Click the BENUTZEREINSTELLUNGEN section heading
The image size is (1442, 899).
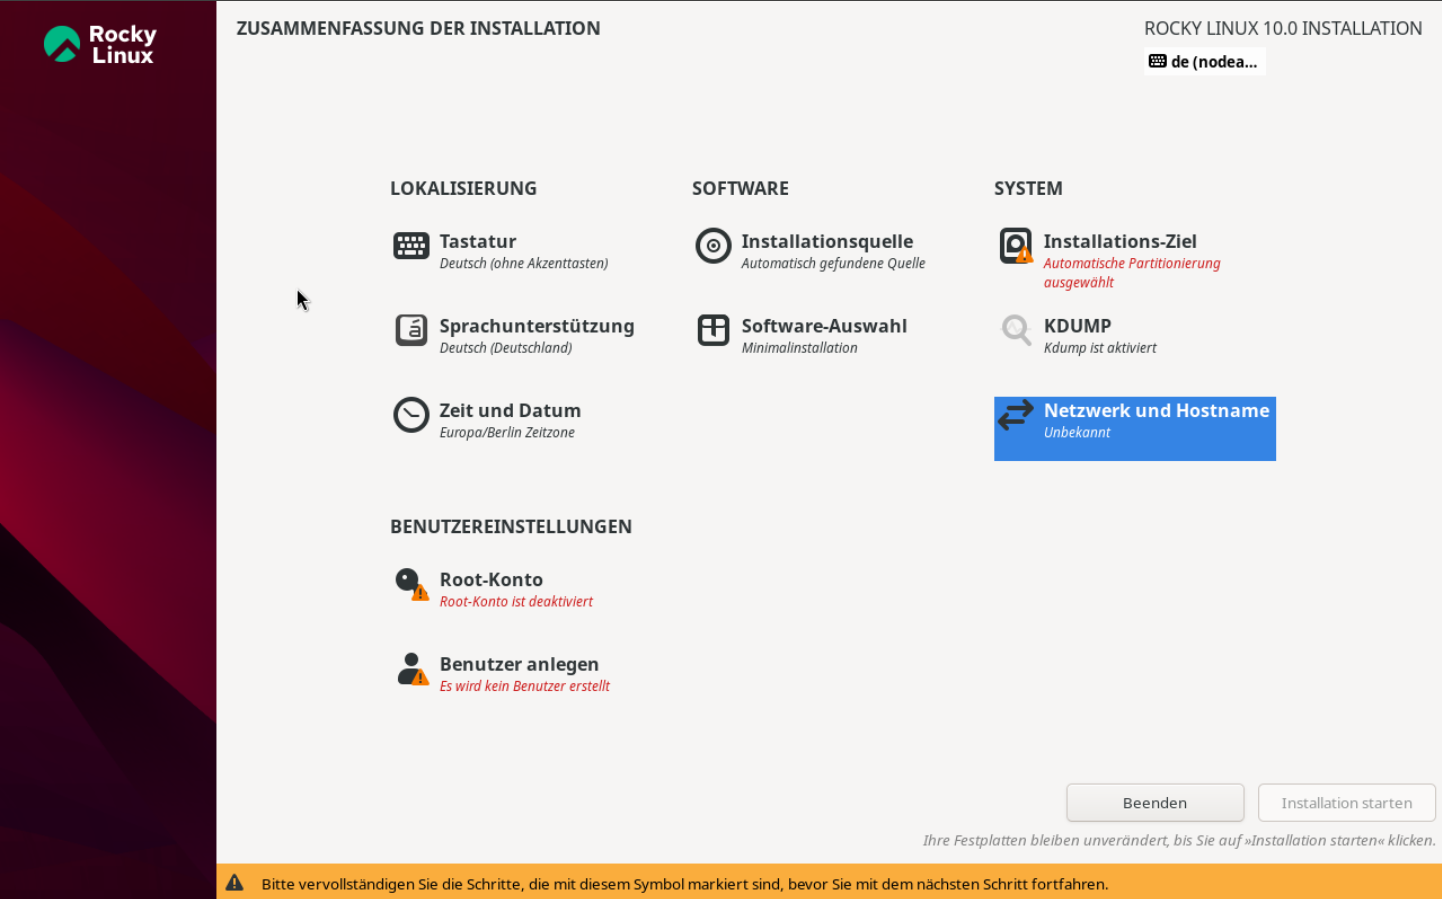coord(511,526)
